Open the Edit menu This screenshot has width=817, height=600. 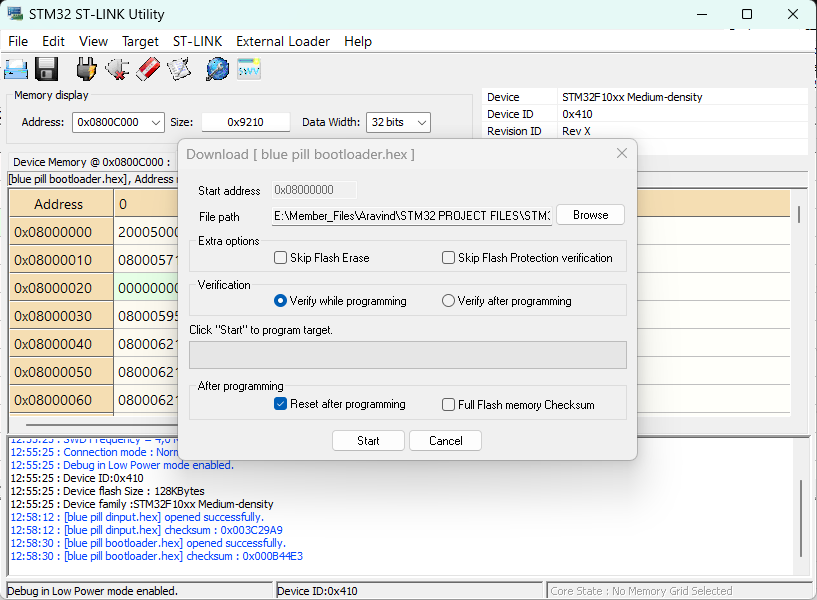(x=53, y=41)
